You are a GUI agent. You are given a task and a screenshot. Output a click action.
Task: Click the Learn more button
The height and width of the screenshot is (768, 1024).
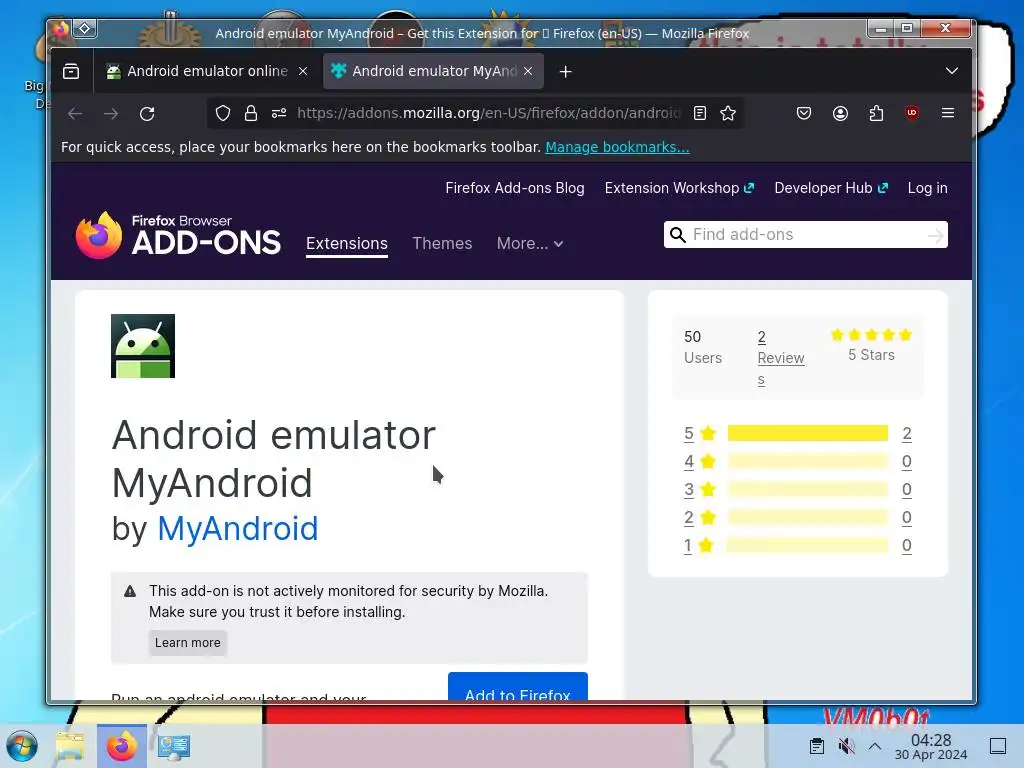(187, 643)
